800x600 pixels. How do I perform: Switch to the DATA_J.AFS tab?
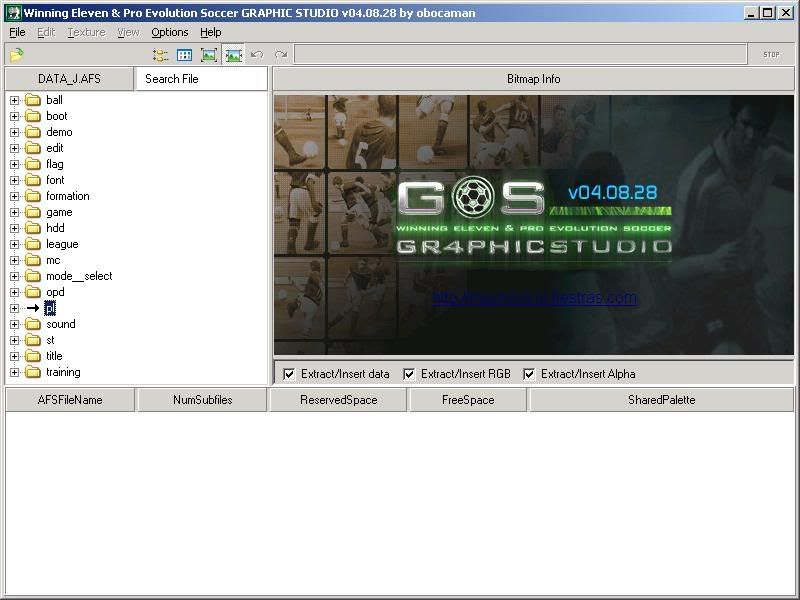[x=69, y=79]
